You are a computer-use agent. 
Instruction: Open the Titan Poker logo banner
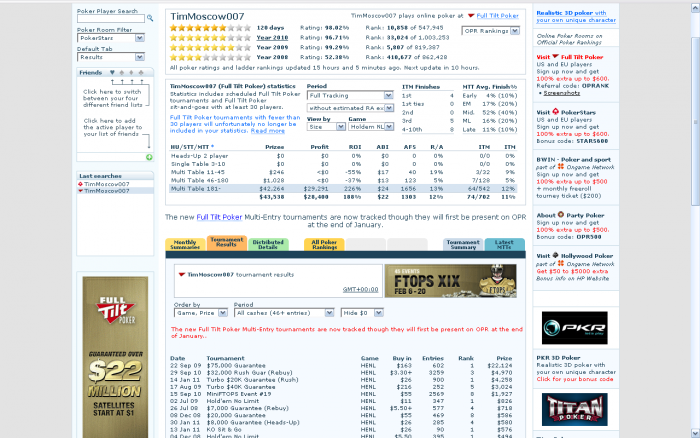click(x=575, y=409)
